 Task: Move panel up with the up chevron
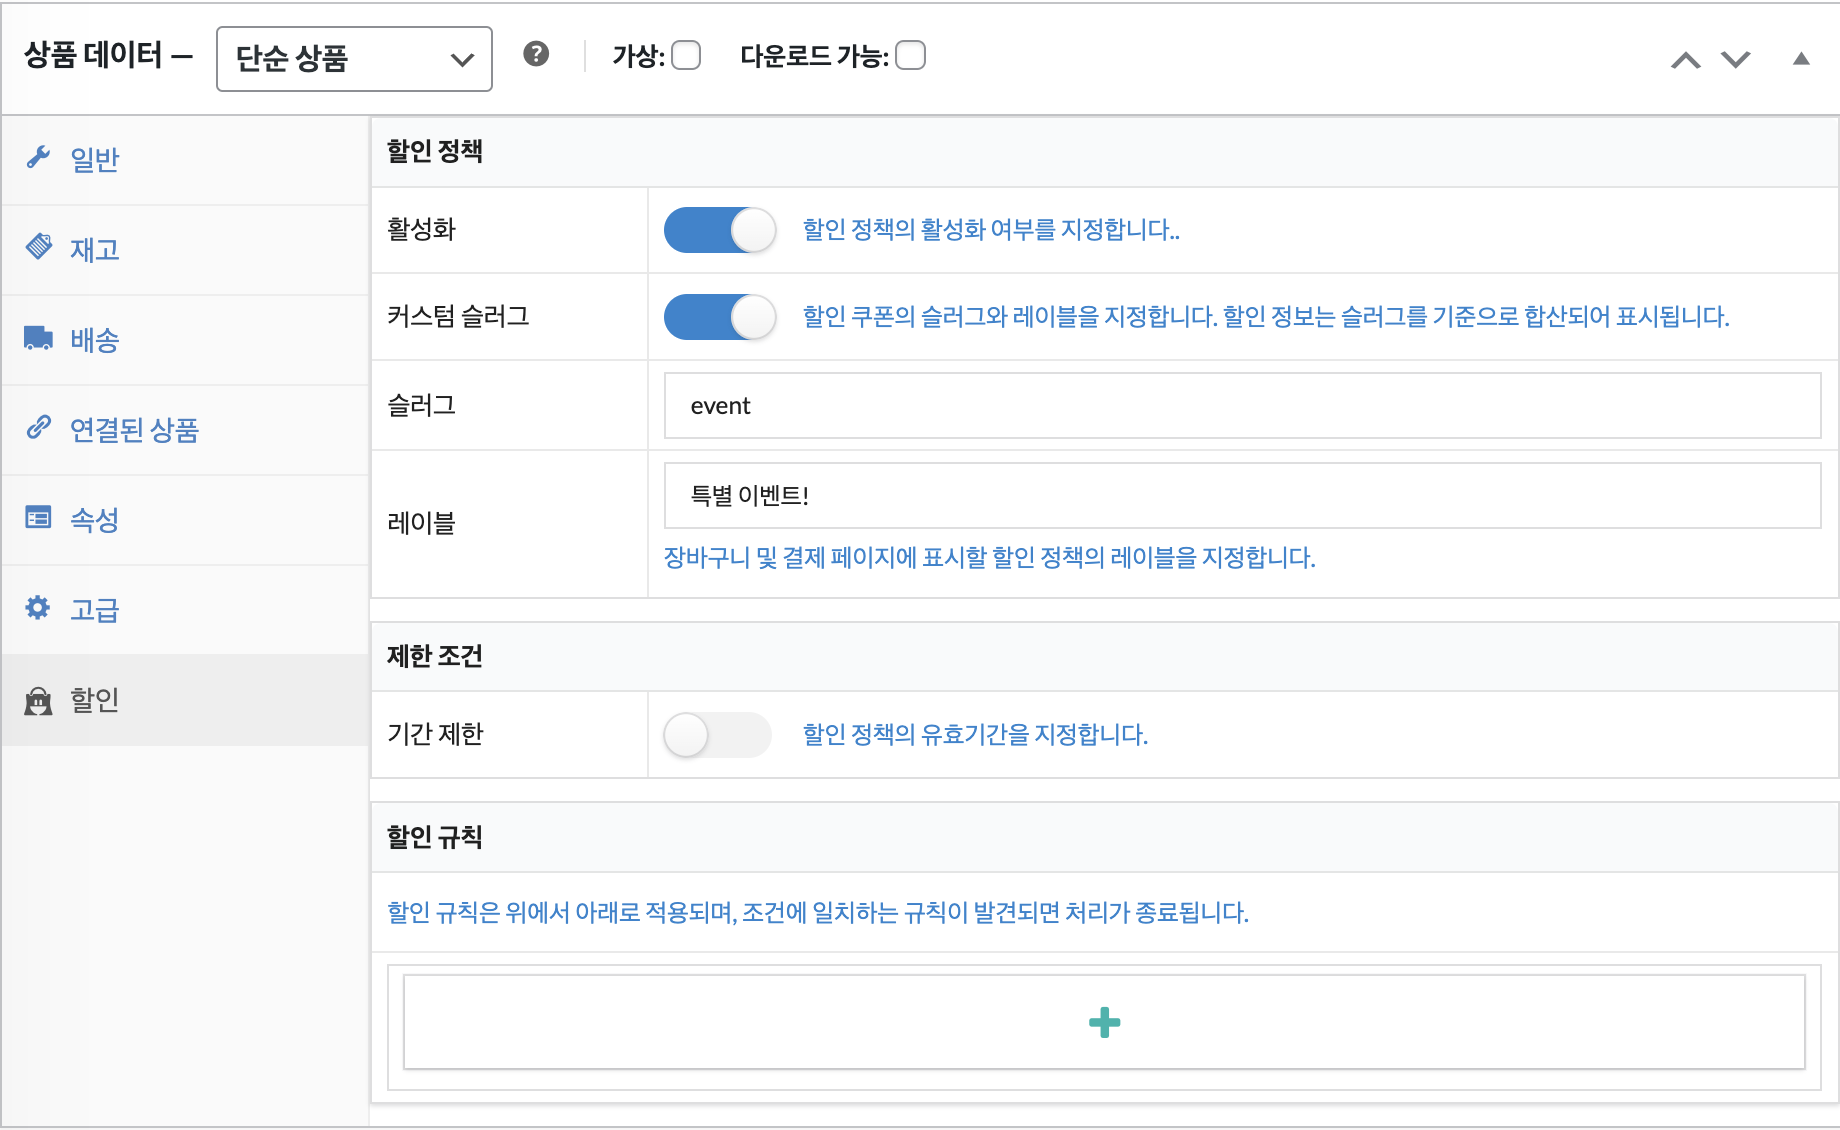click(1685, 60)
